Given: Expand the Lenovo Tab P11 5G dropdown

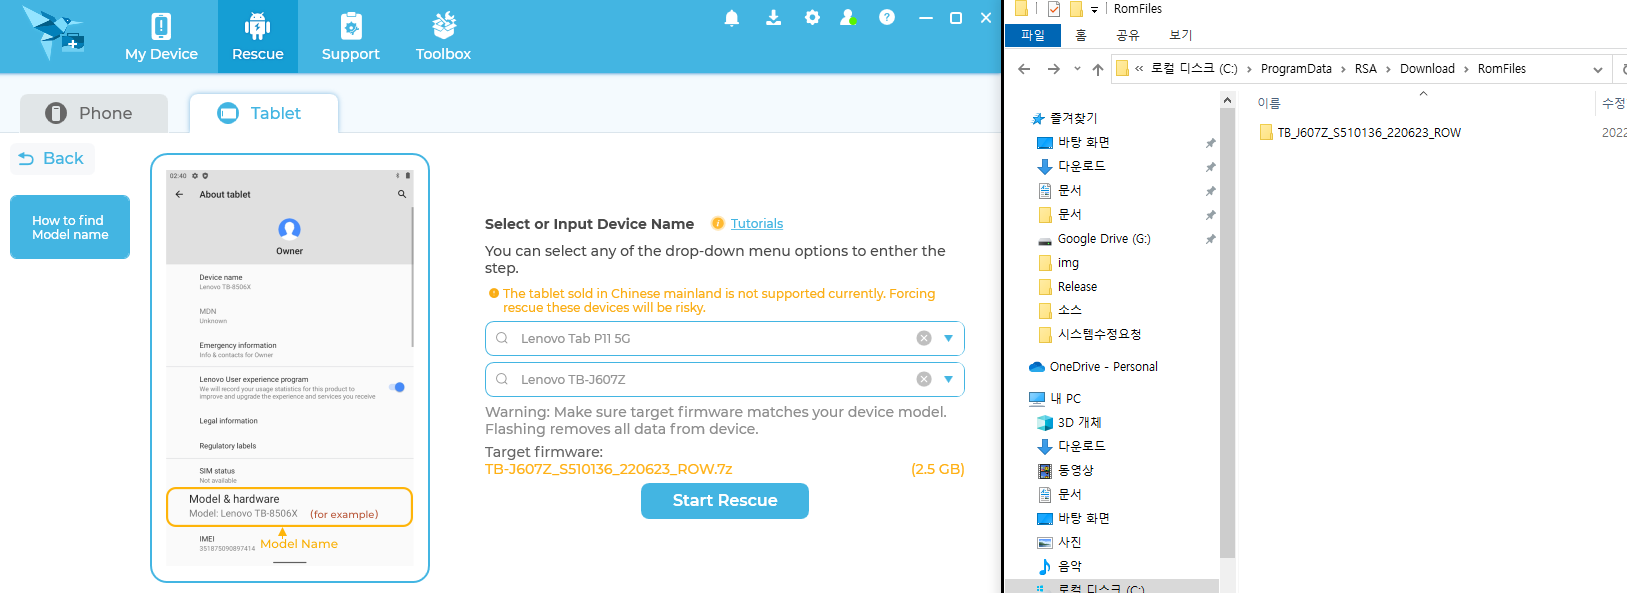Looking at the screenshot, I should click(948, 338).
